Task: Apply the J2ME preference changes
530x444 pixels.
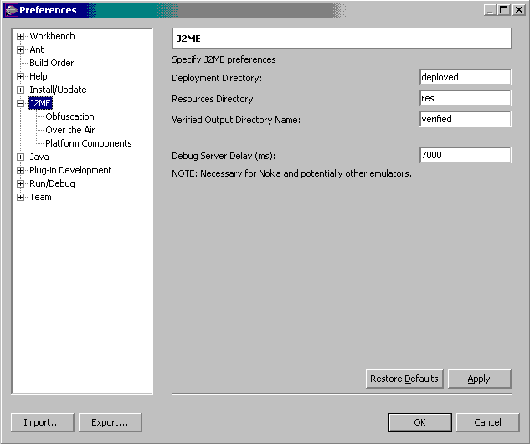Action: point(479,379)
